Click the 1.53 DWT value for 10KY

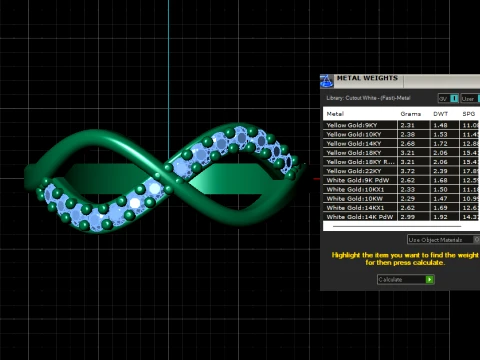tap(440, 134)
